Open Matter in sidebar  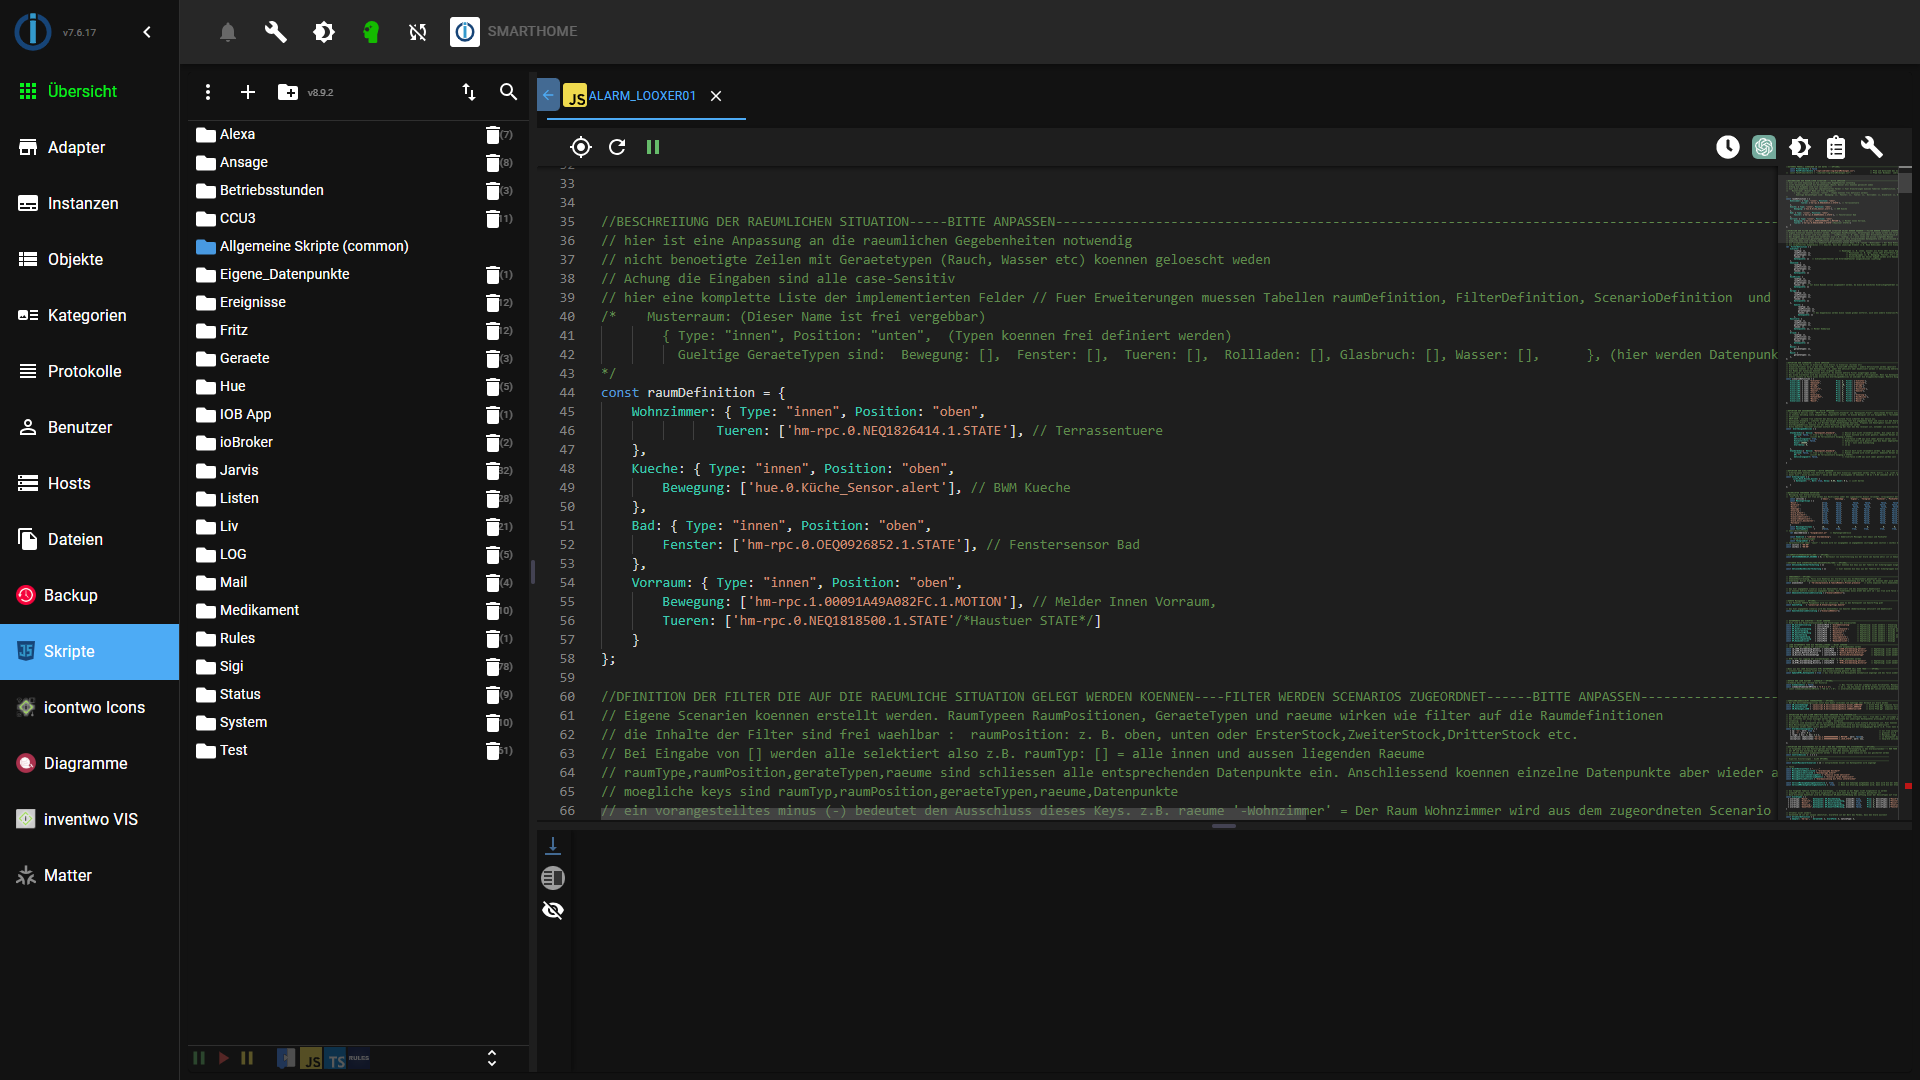point(89,875)
